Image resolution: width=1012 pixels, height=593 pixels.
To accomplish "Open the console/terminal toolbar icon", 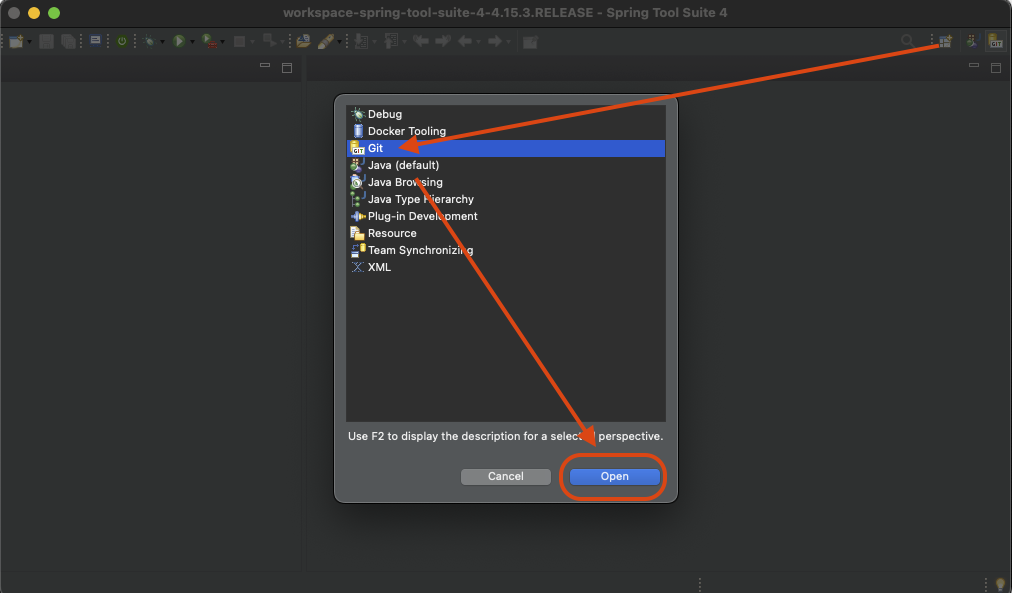I will [96, 41].
